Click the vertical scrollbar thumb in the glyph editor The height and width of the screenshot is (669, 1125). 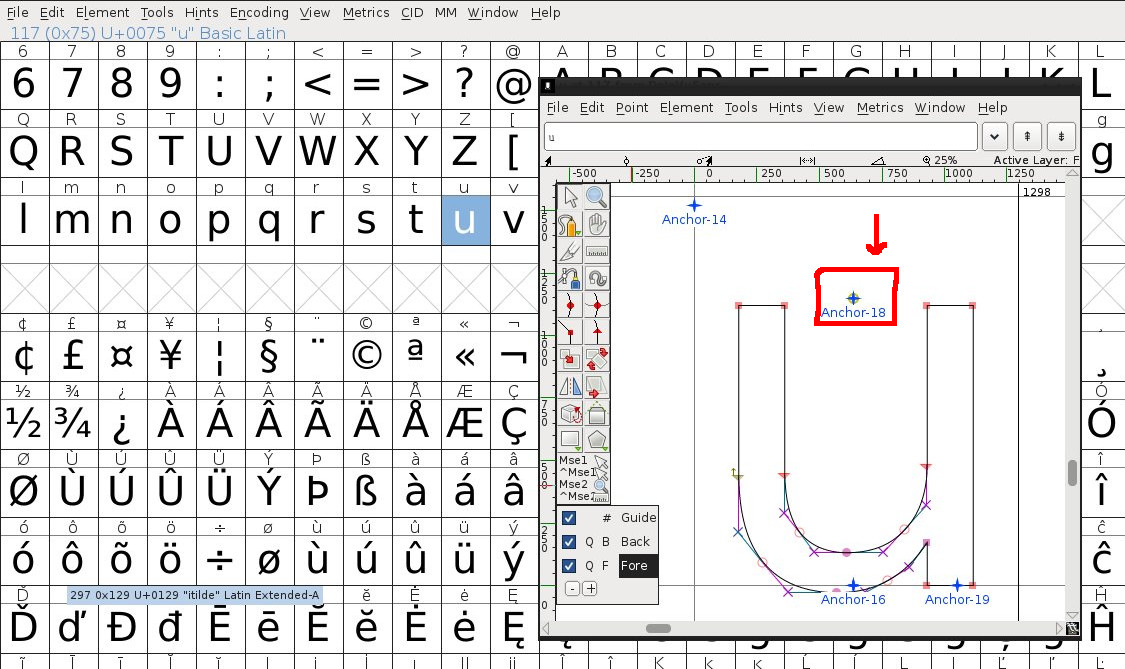click(1073, 472)
